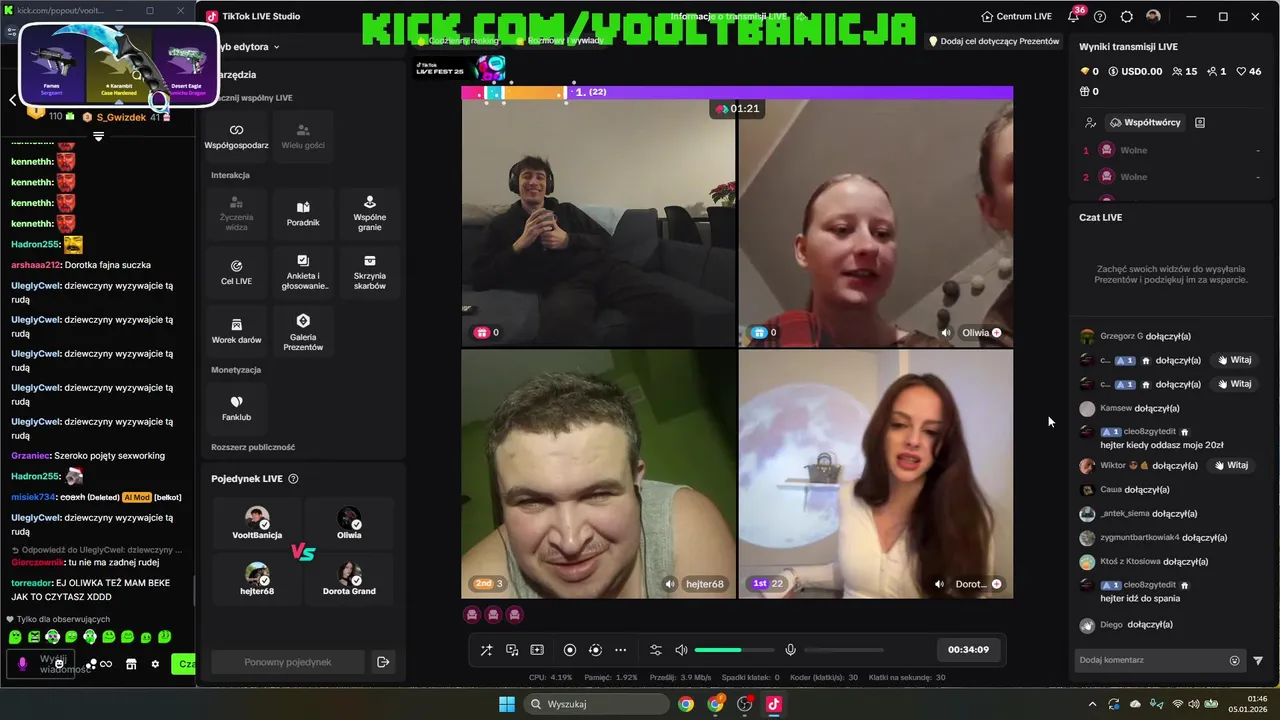Click the notifications bell with 36 badge
The height and width of the screenshot is (720, 1280).
[1075, 16]
